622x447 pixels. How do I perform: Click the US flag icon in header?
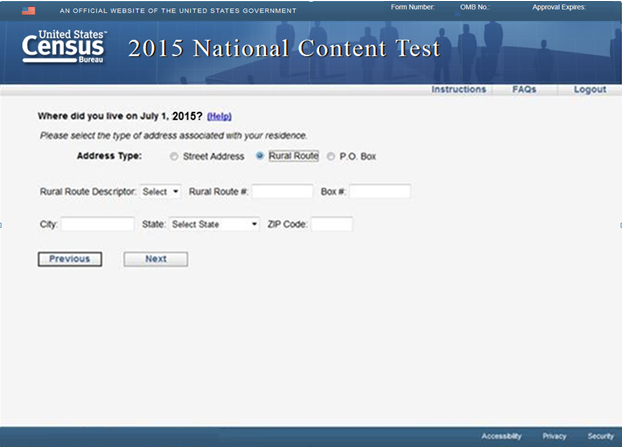point(28,11)
